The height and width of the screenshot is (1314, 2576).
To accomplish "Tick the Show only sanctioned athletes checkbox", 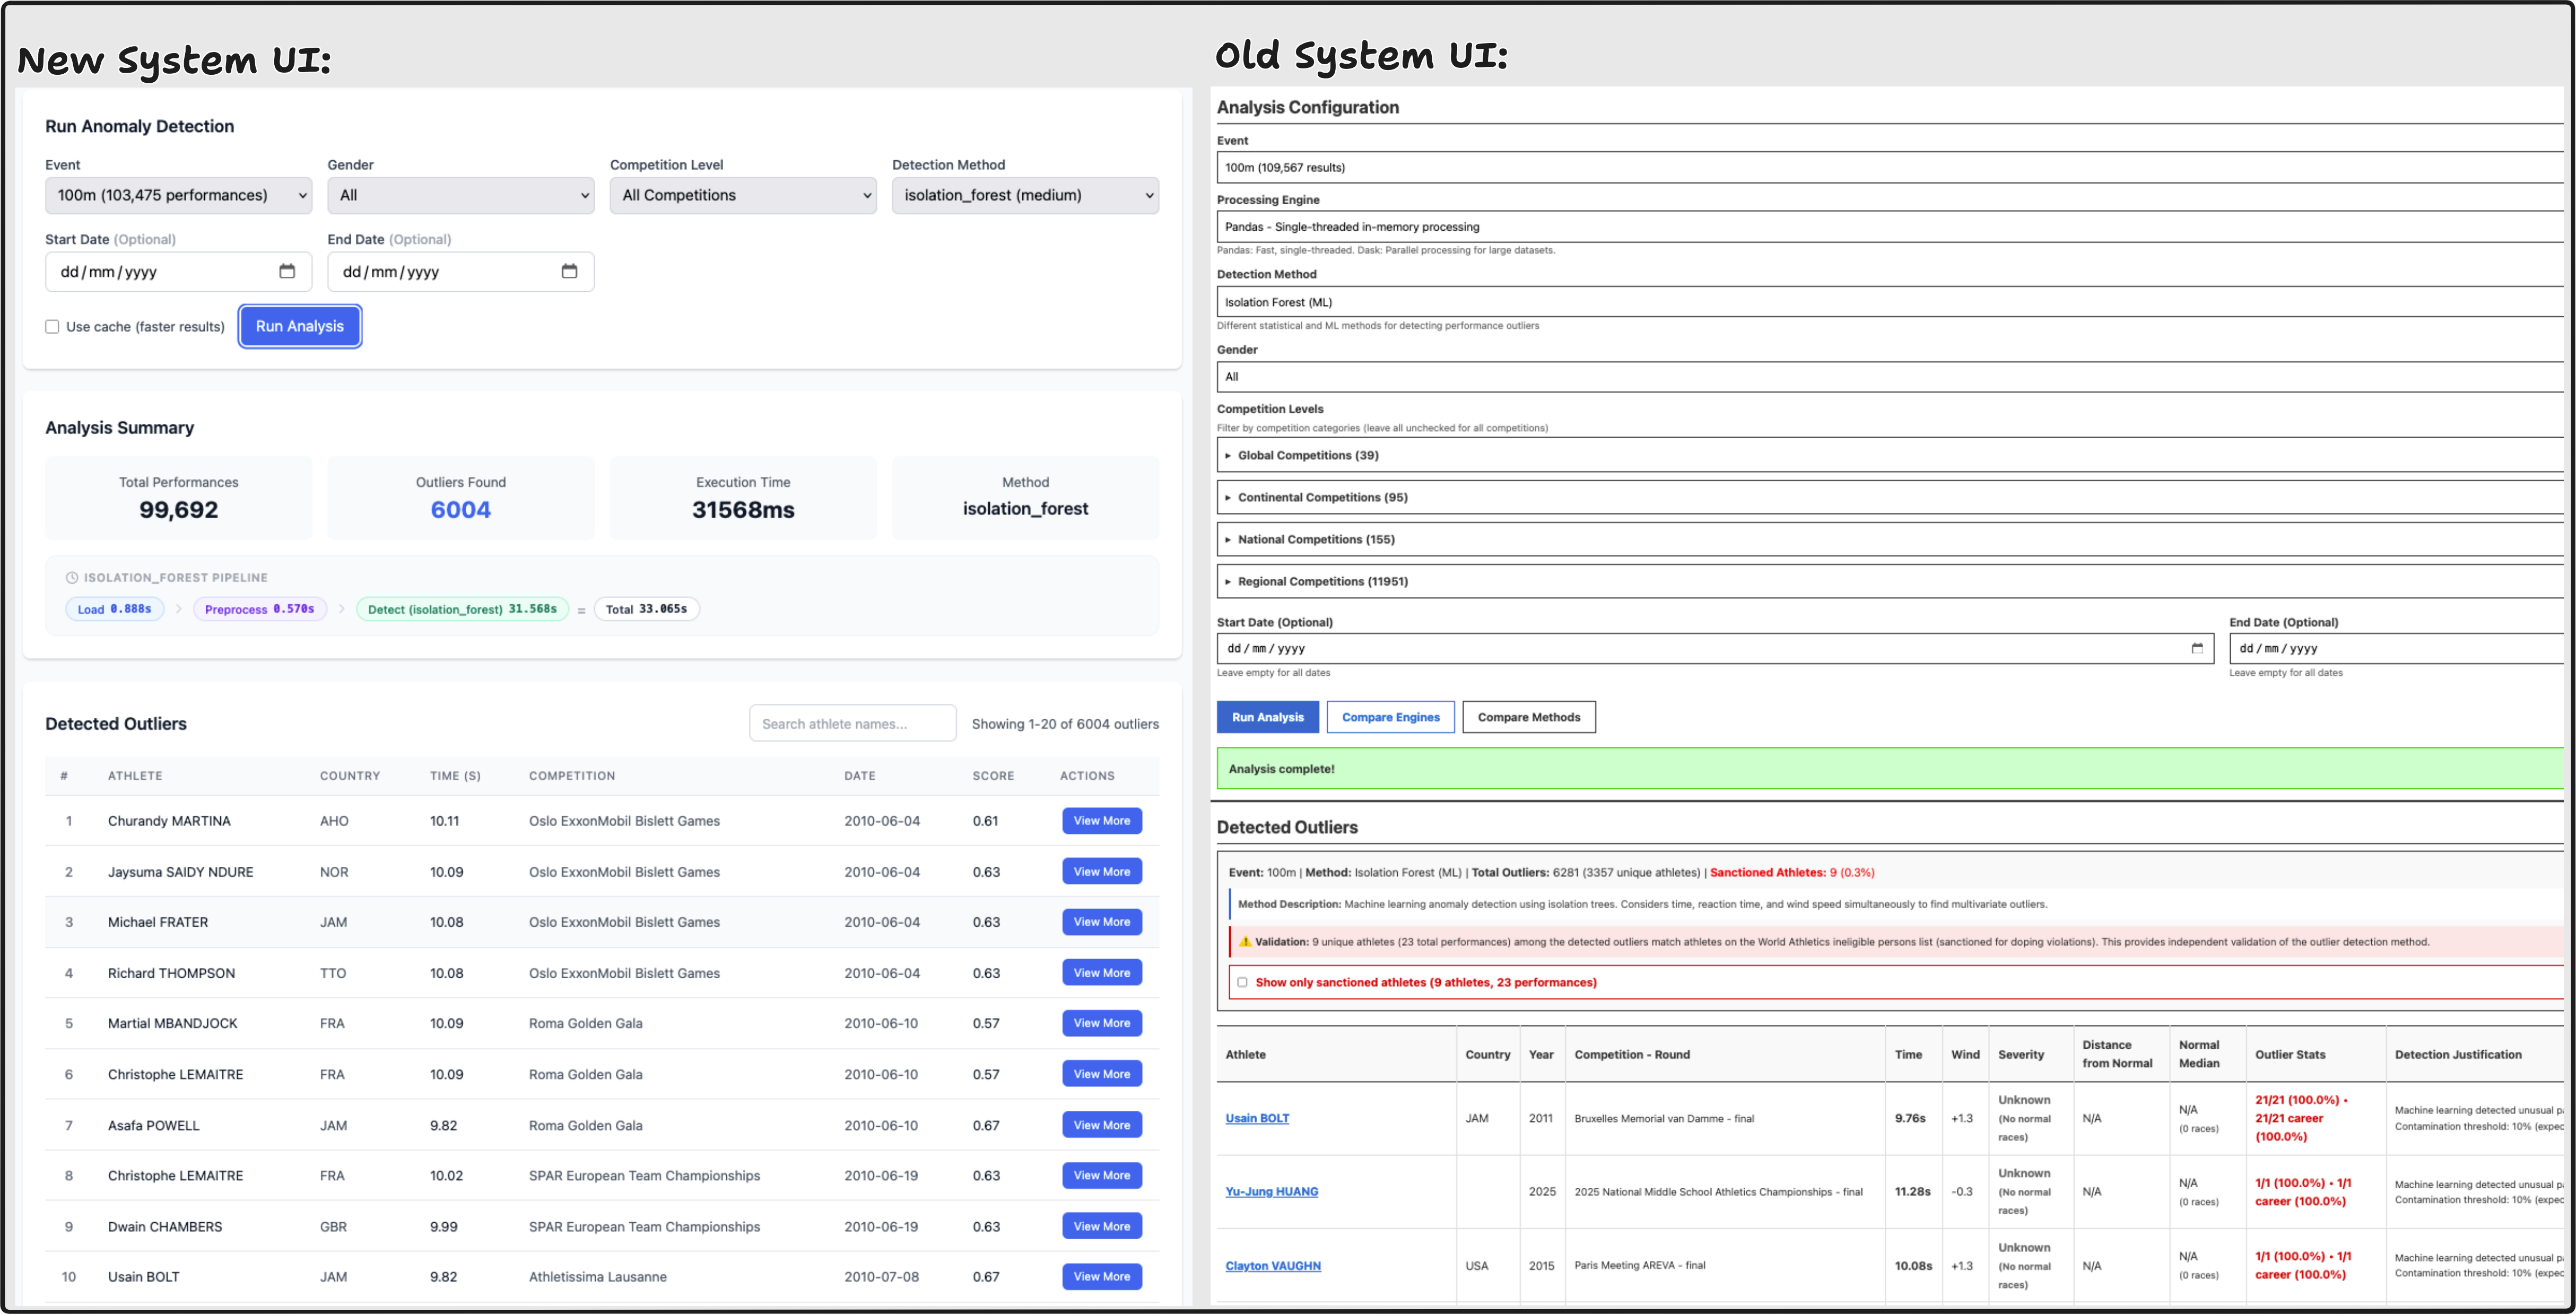I will [x=1242, y=982].
